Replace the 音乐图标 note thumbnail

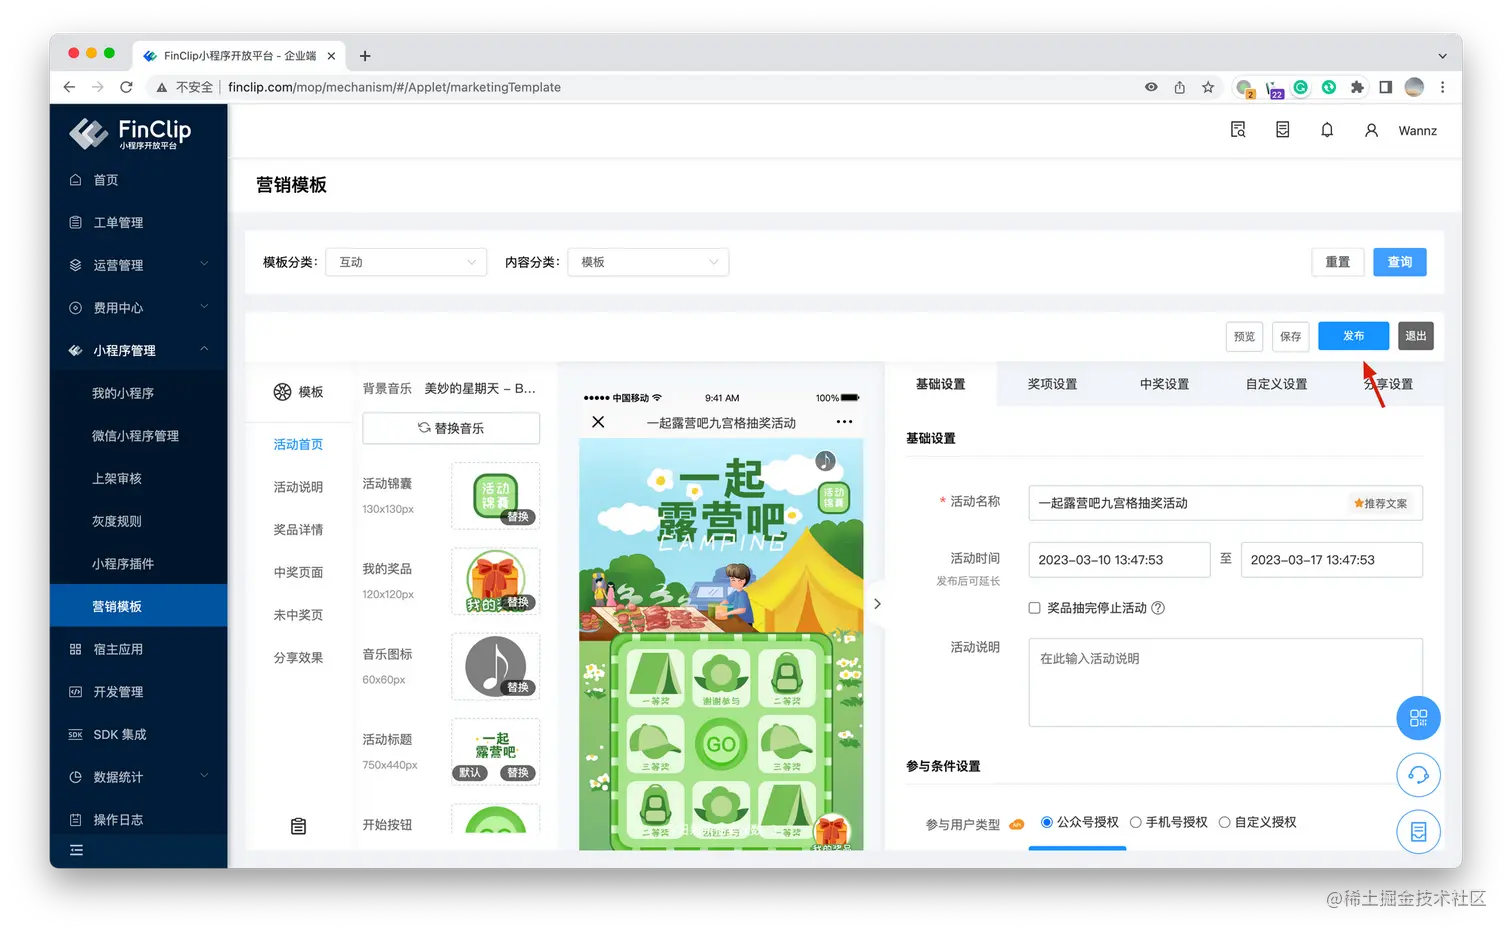518,687
